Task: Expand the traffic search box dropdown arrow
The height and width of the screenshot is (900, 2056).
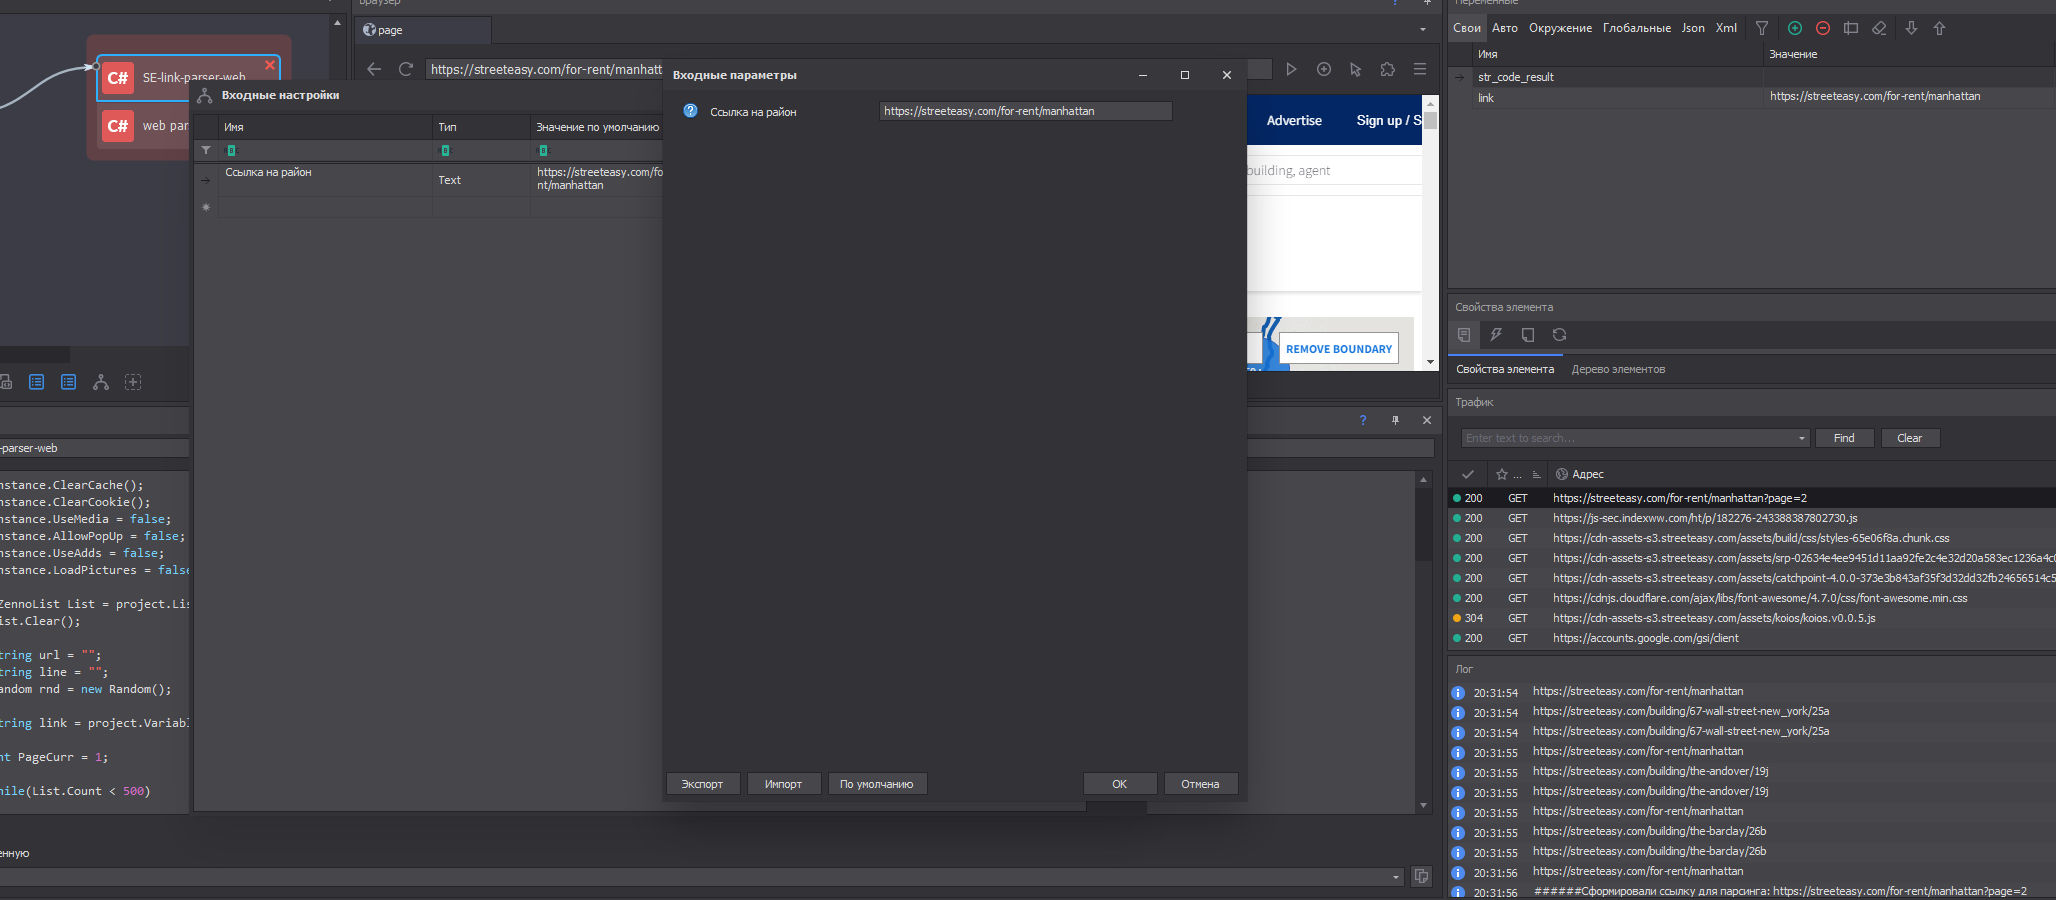Action: [x=1802, y=438]
